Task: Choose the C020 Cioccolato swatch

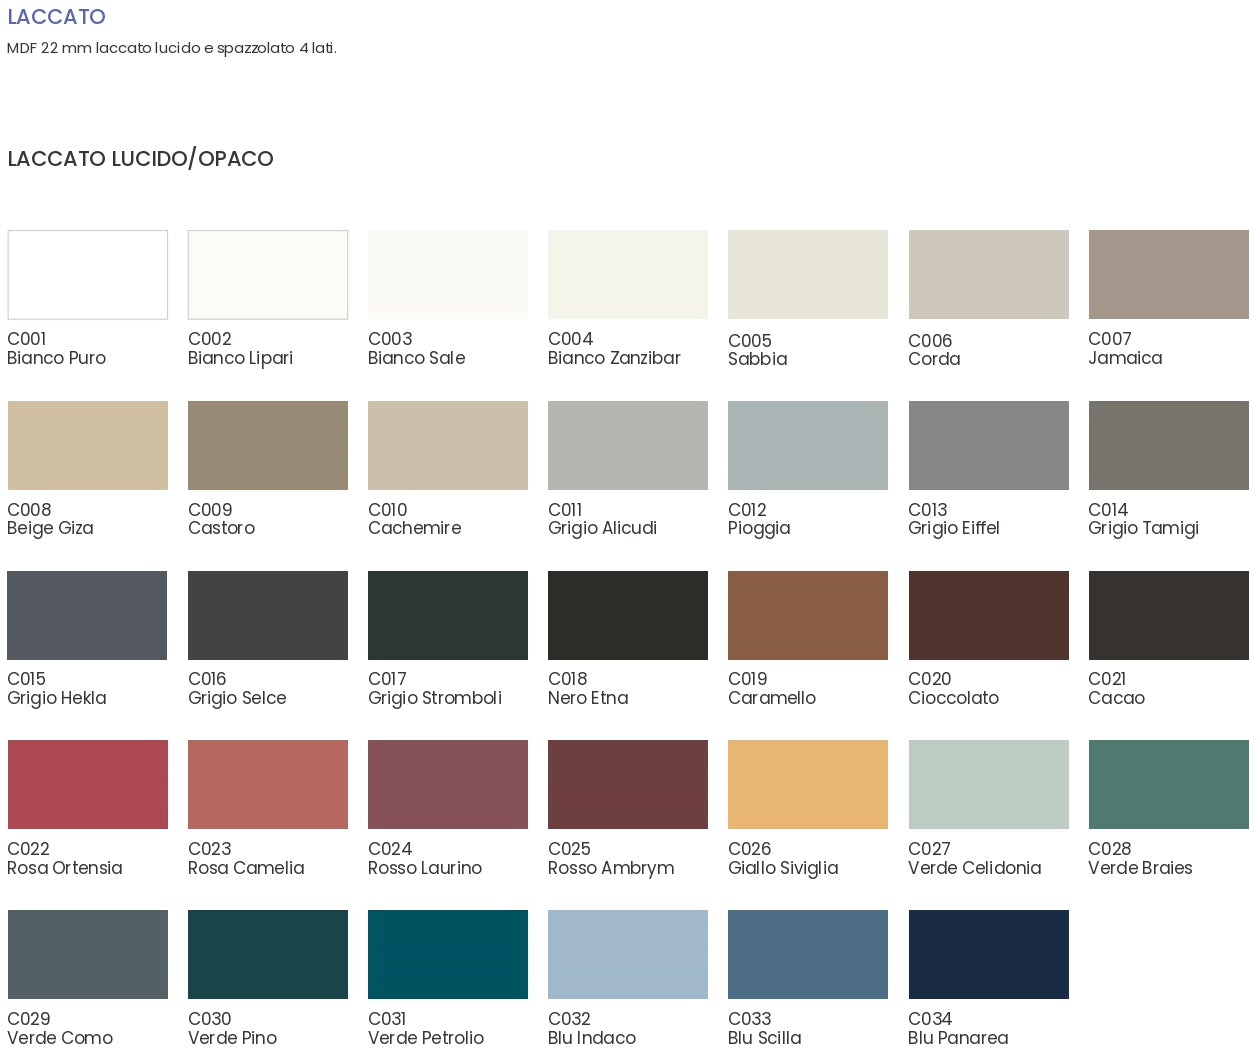Action: (988, 615)
